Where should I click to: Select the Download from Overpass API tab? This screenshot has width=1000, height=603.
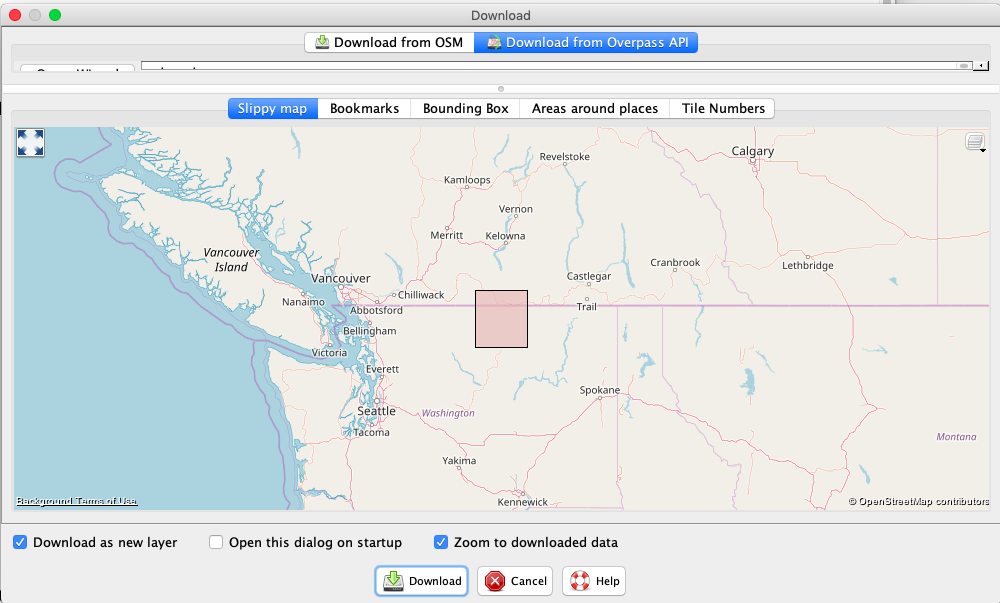tap(586, 43)
